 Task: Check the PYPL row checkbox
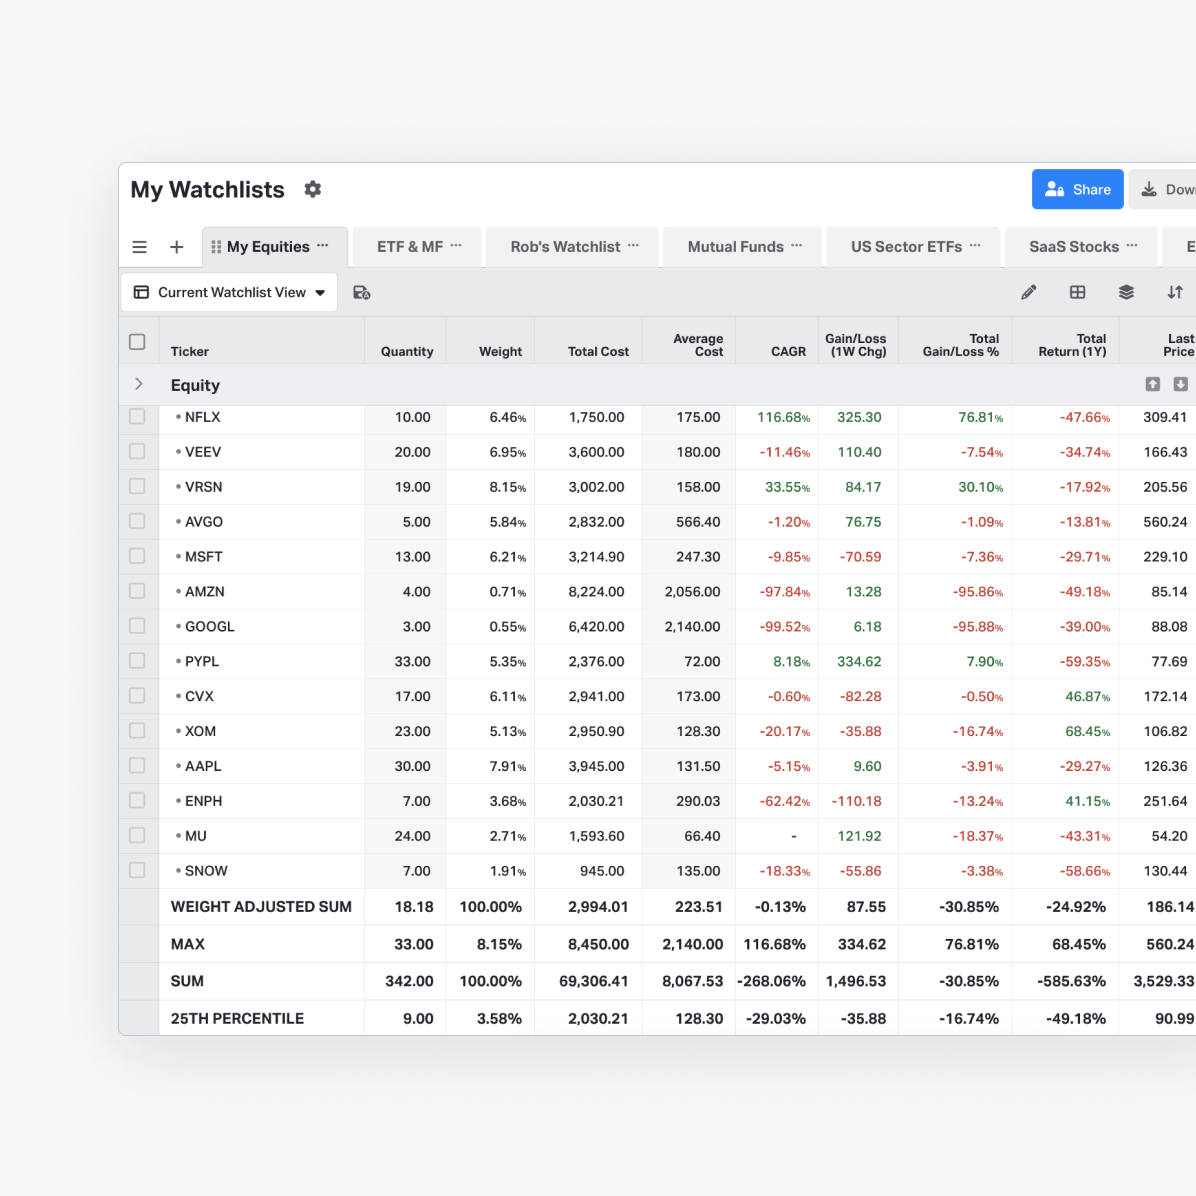tap(137, 661)
